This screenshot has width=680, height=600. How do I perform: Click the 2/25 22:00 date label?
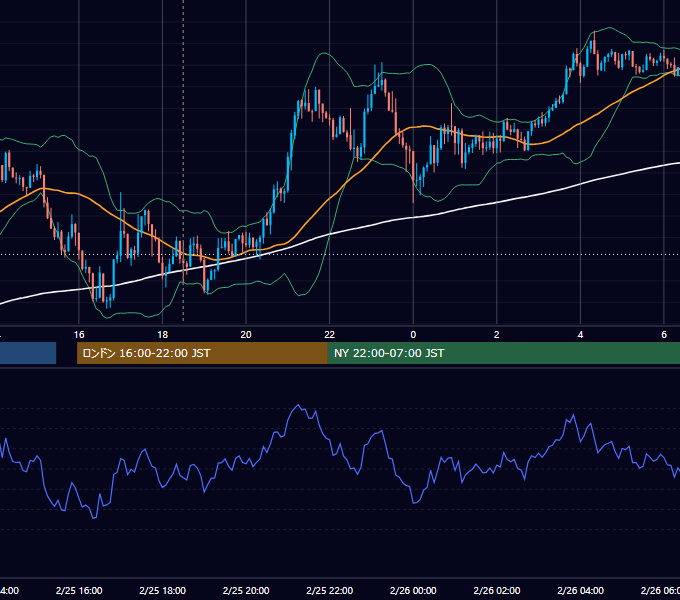coord(330,590)
